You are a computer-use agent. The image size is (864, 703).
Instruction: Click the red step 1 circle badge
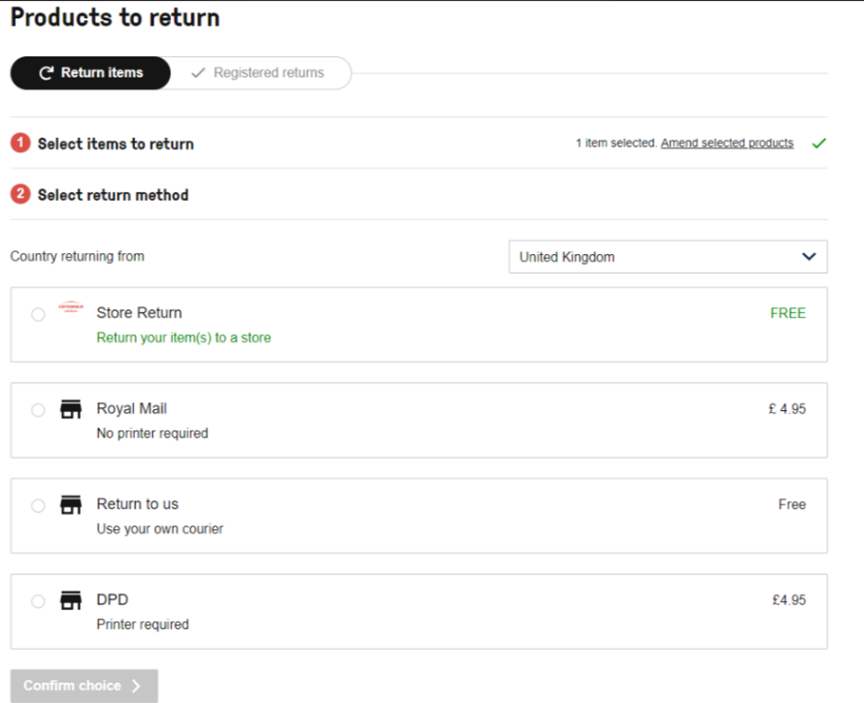pyautogui.click(x=20, y=143)
